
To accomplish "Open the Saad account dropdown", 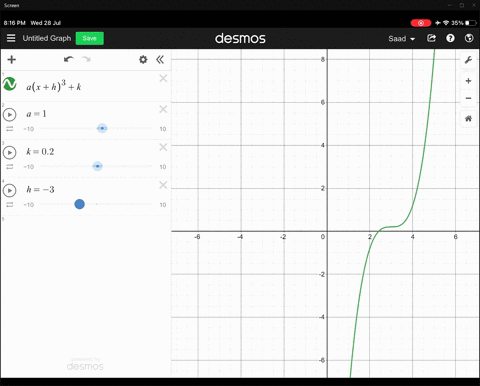I will 401,39.
